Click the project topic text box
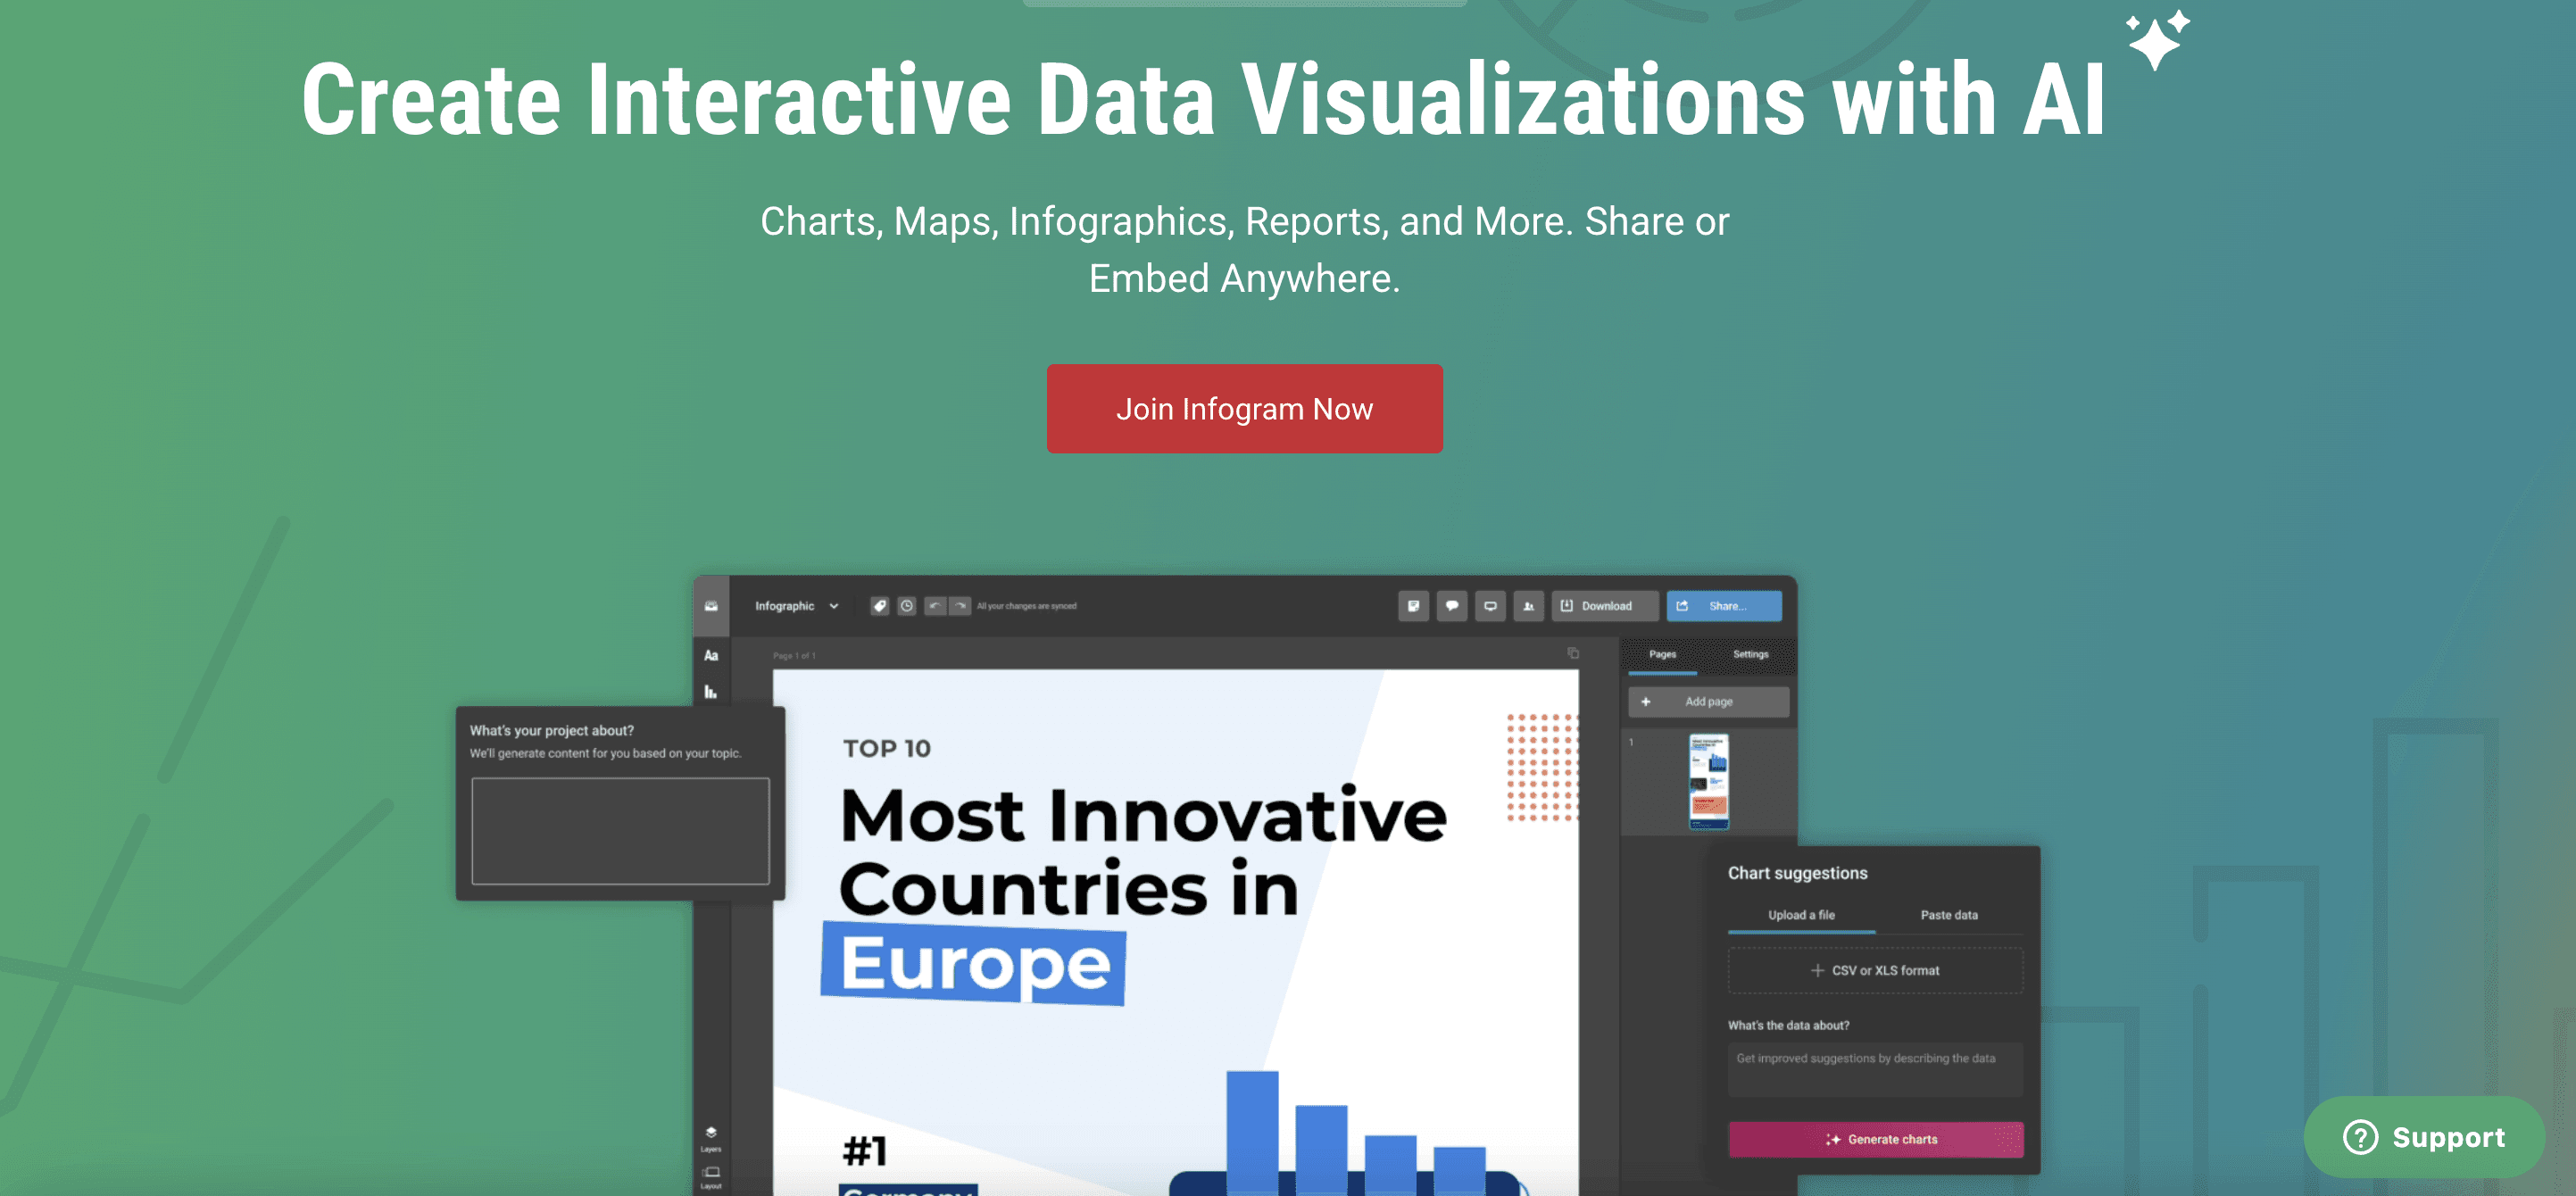 [620, 831]
